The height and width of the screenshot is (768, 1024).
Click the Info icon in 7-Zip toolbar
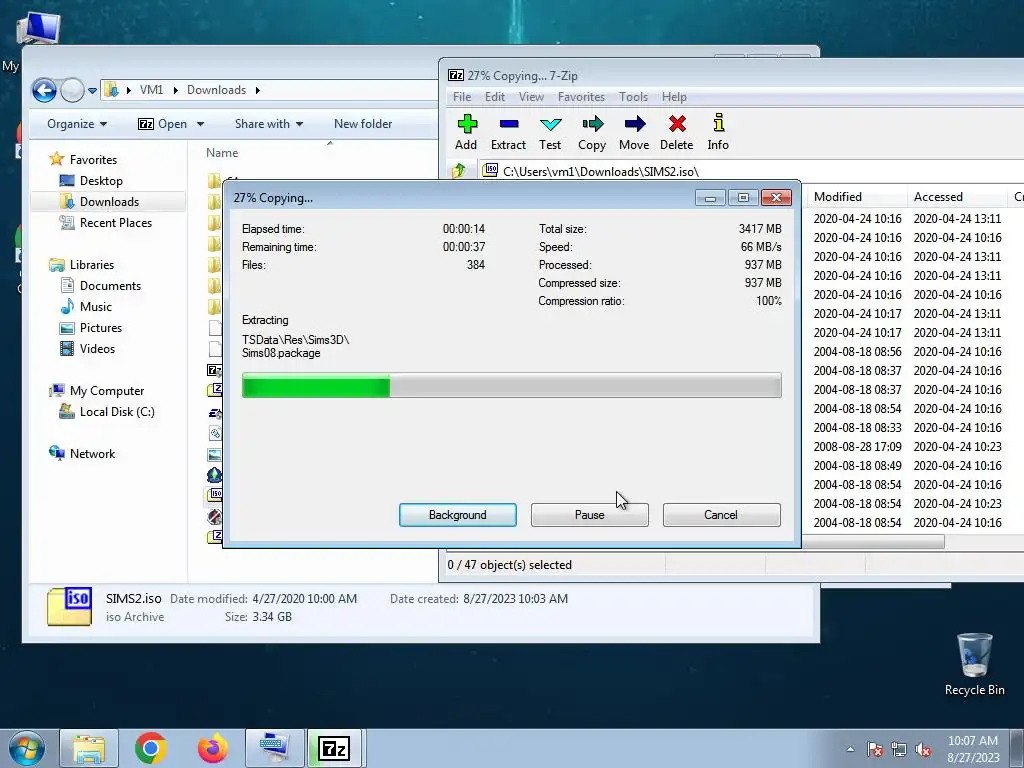point(718,124)
